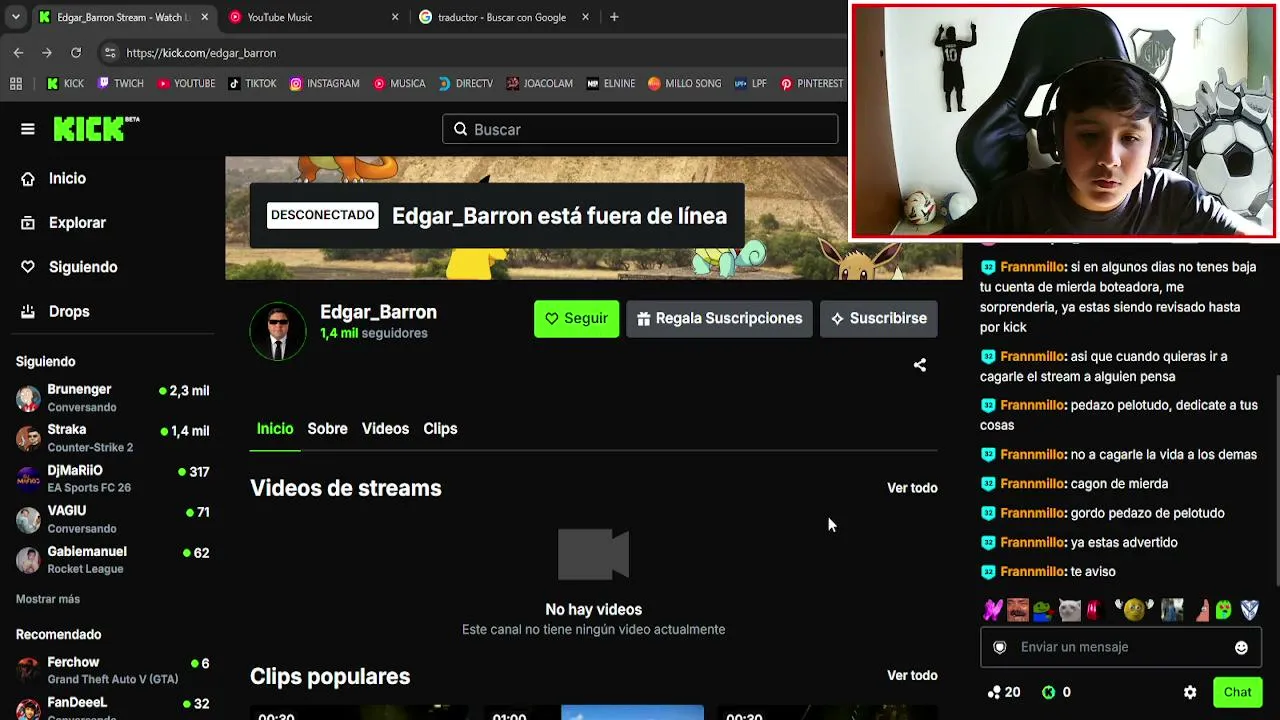
Task: Open the TIKTOK bookmark
Action: (252, 84)
